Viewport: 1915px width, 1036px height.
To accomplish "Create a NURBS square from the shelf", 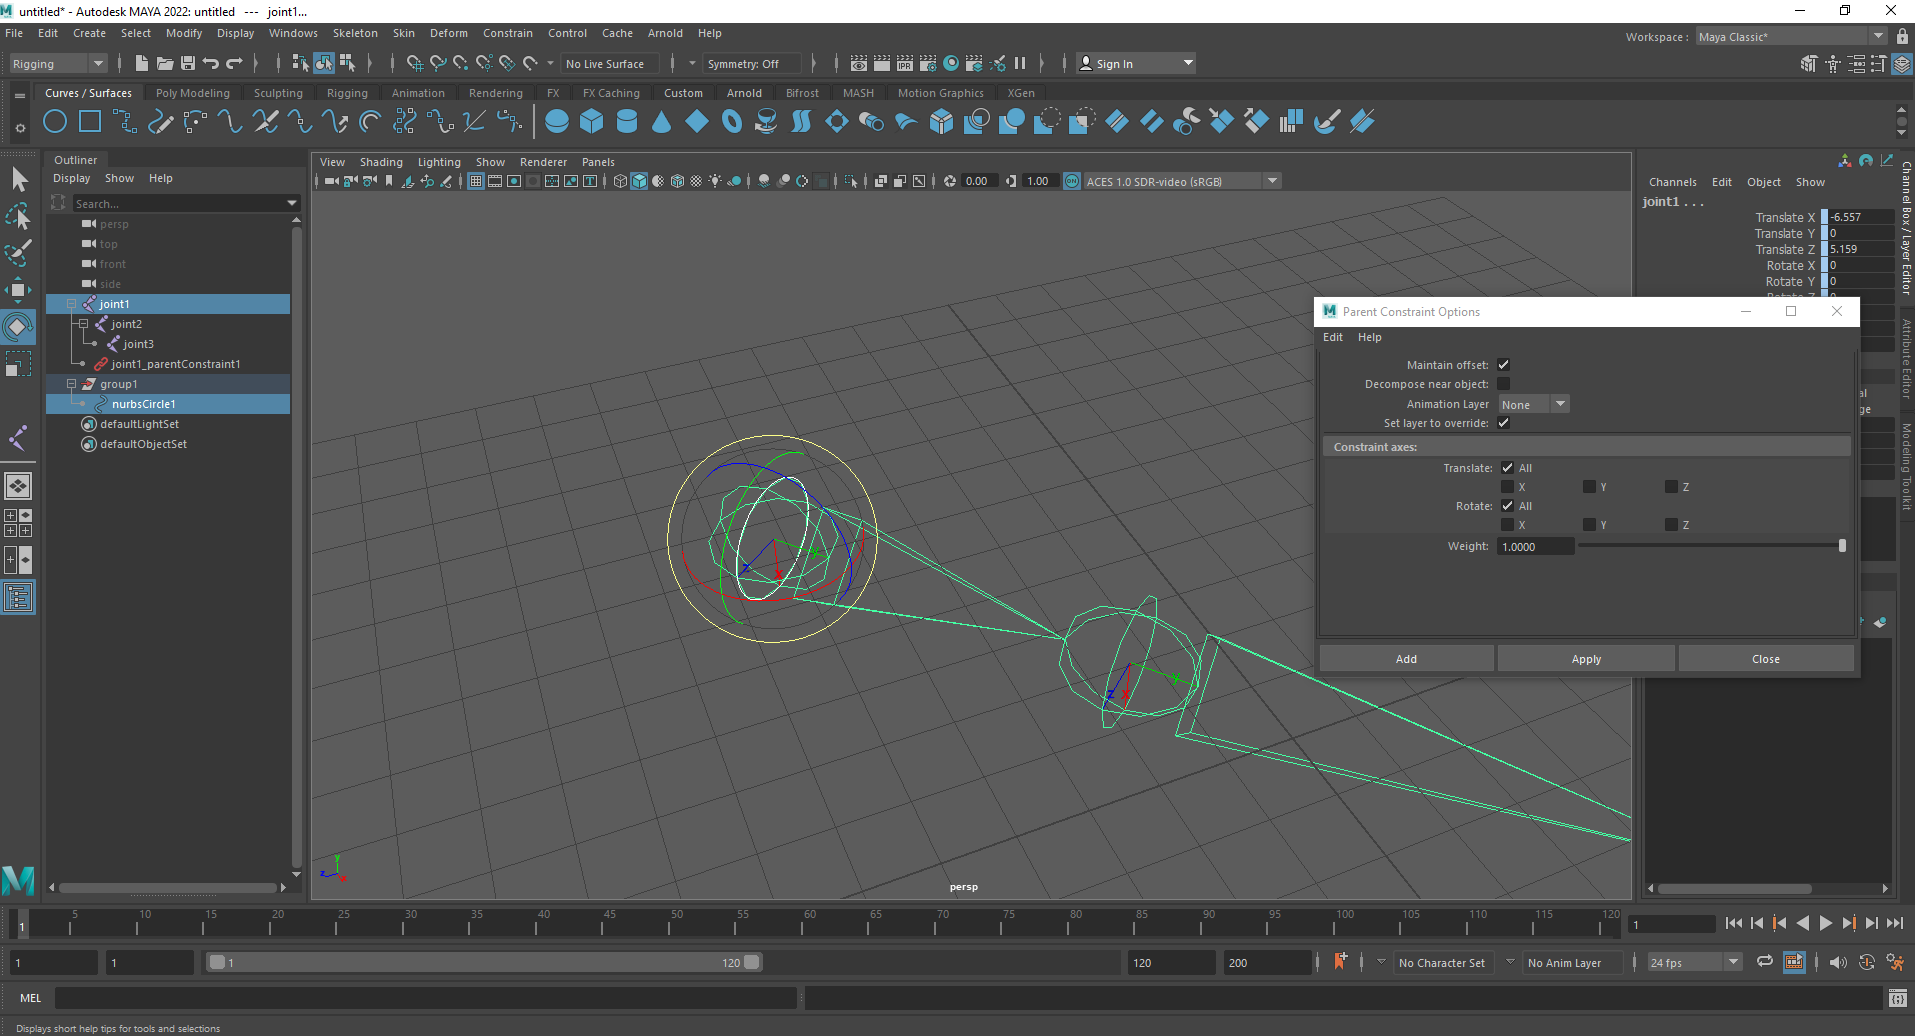I will tap(90, 122).
